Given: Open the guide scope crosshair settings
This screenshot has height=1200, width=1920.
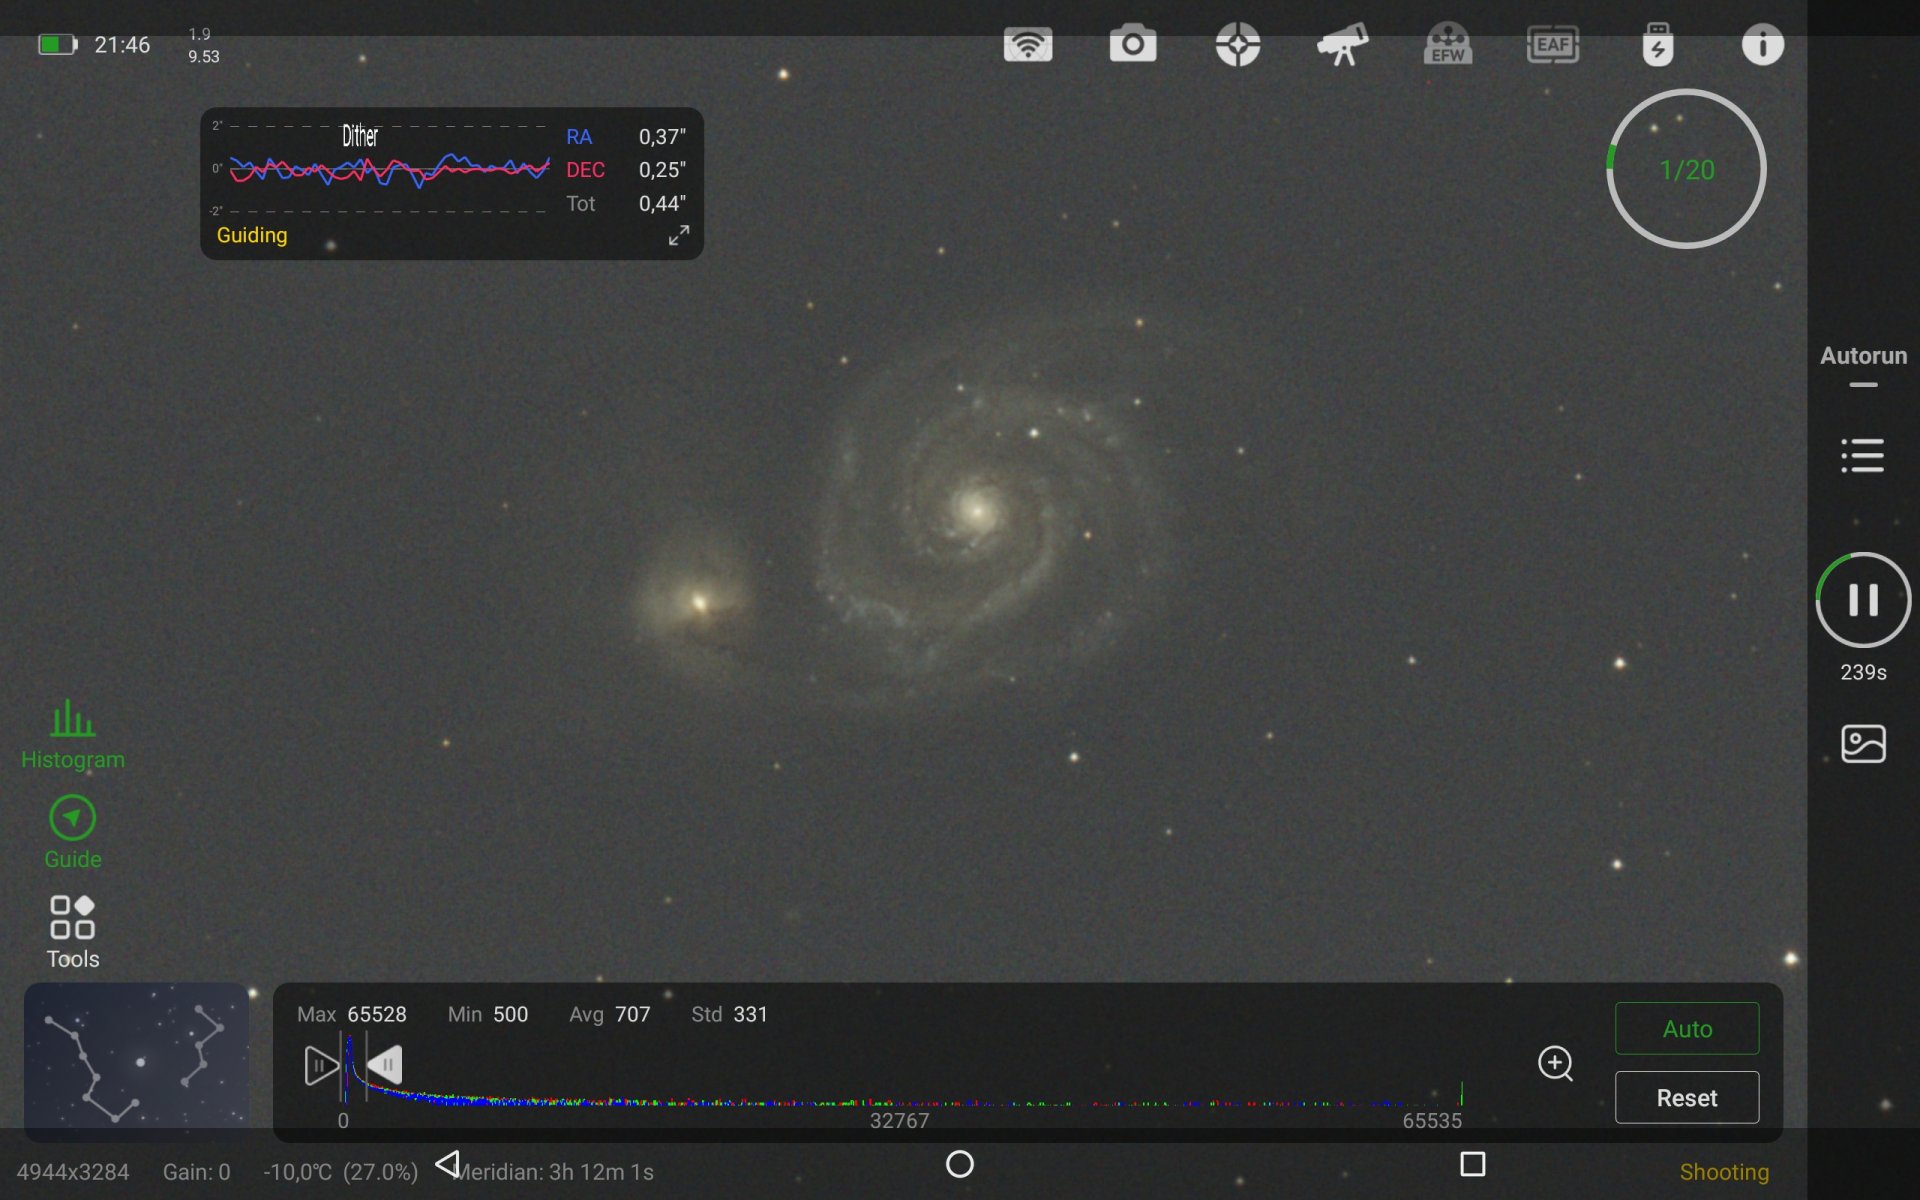Looking at the screenshot, I should pos(1238,45).
